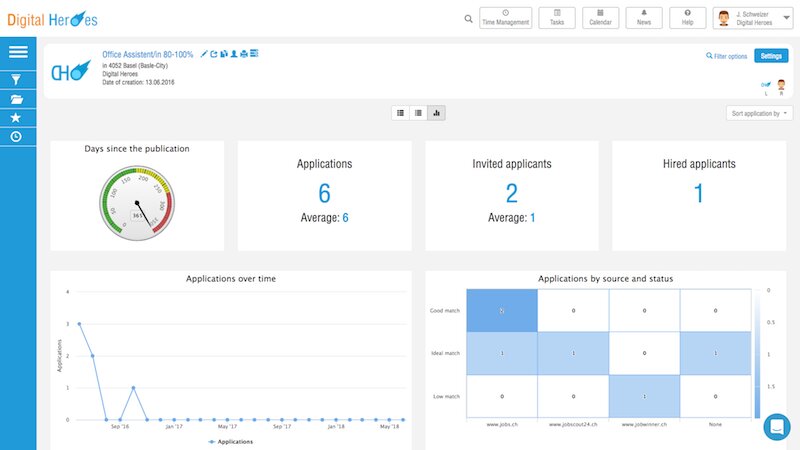800x450 pixels.
Task: Open the Time Management menu
Action: (506, 18)
